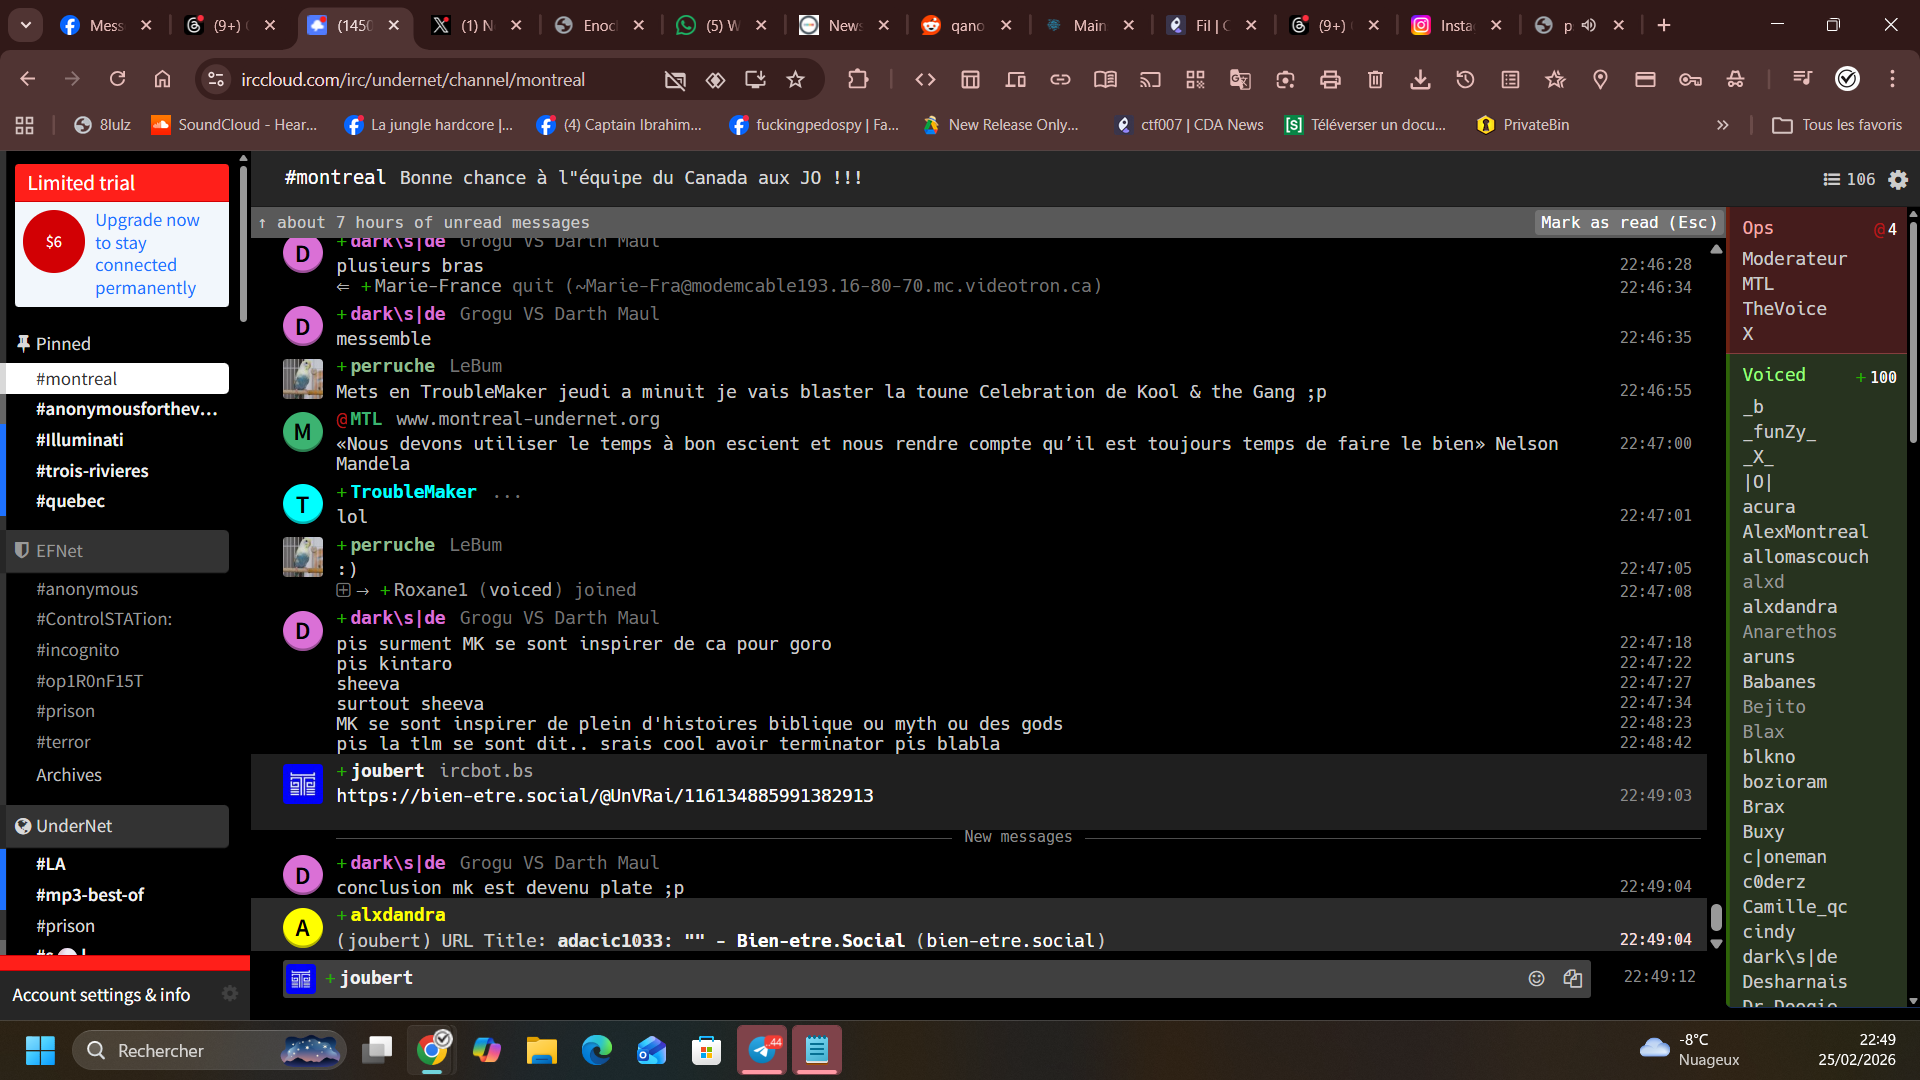
Task: Click the EFNet shield icon
Action: (x=22, y=551)
